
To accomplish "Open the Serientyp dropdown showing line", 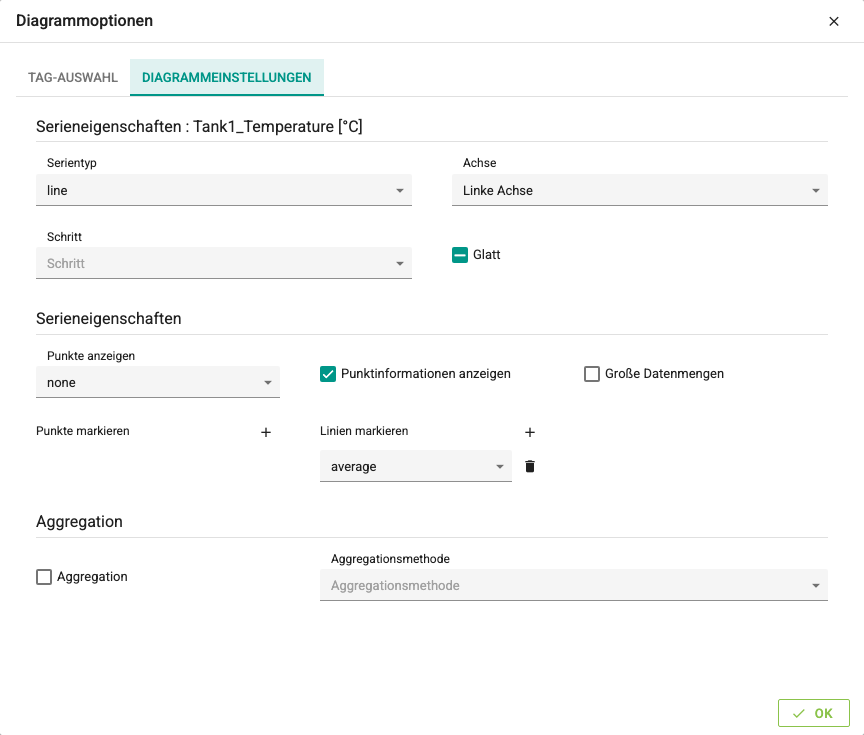I will coord(224,190).
